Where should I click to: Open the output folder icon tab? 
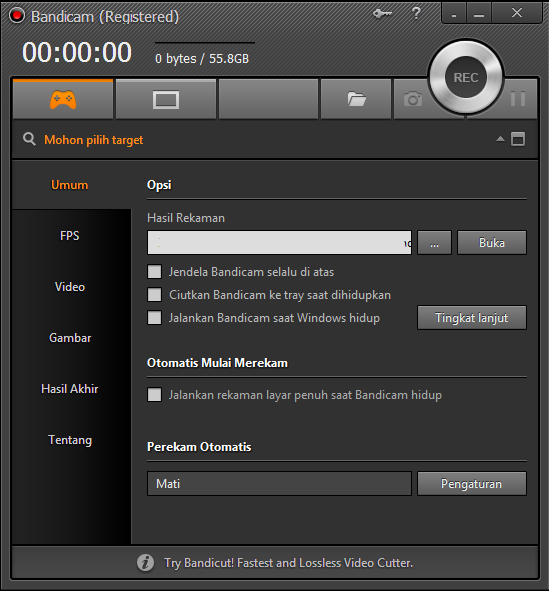pos(356,99)
